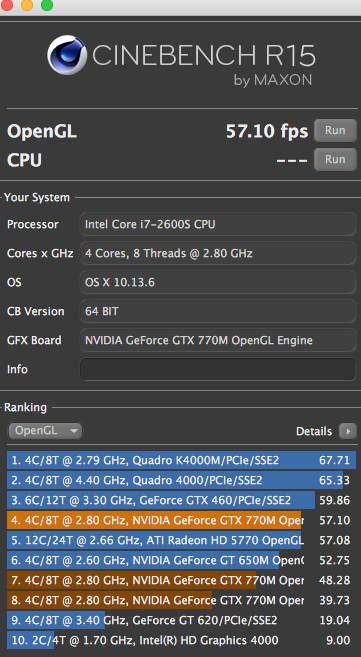This screenshot has height=657, width=361.
Task: Click the Info text field
Action: coord(218,369)
